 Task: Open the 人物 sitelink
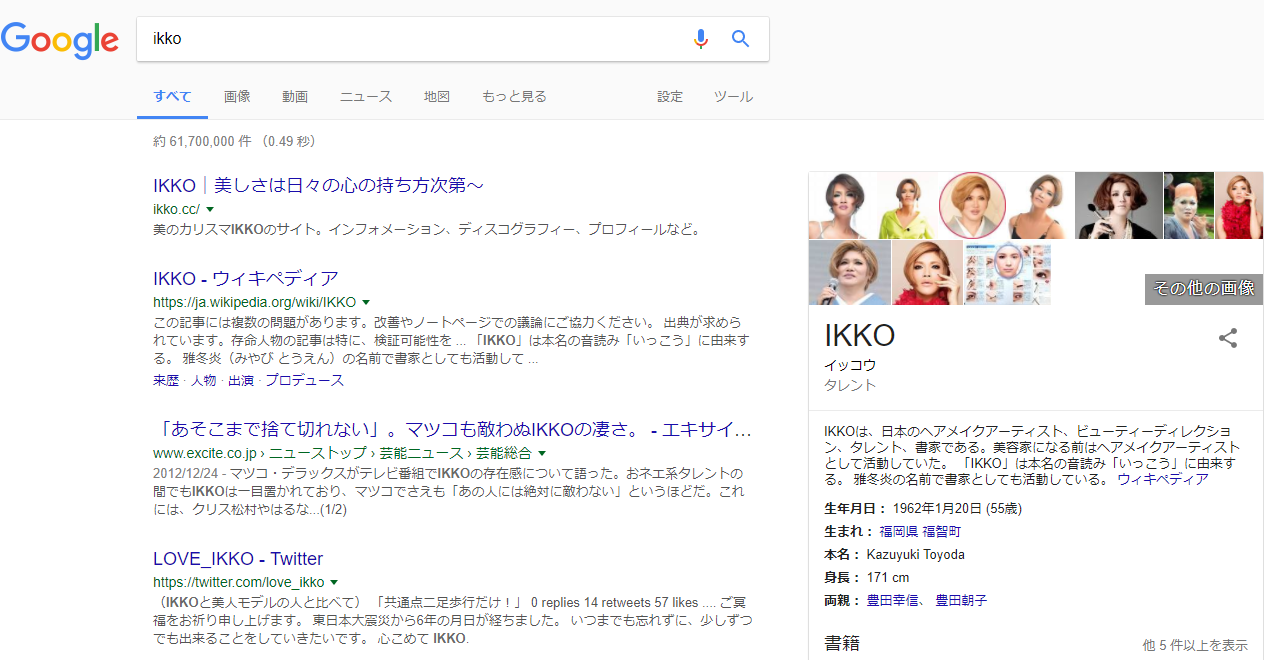tap(203, 381)
